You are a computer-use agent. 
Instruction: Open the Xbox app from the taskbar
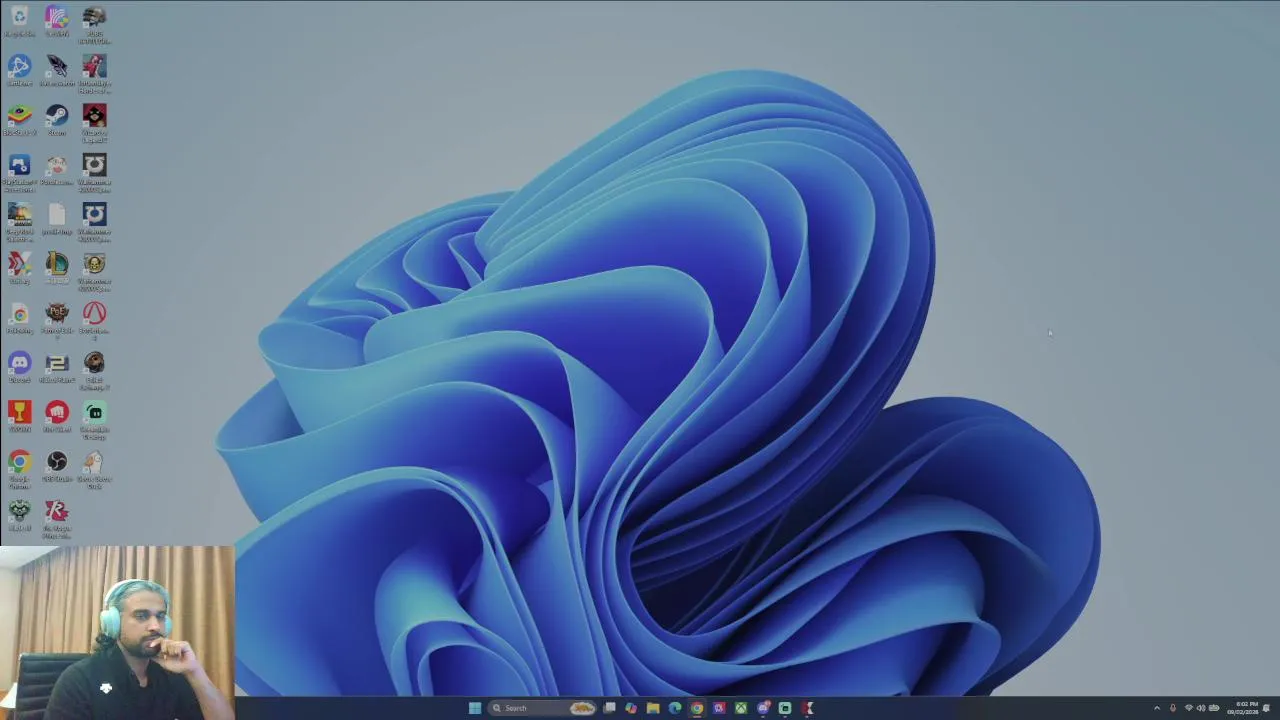point(741,708)
